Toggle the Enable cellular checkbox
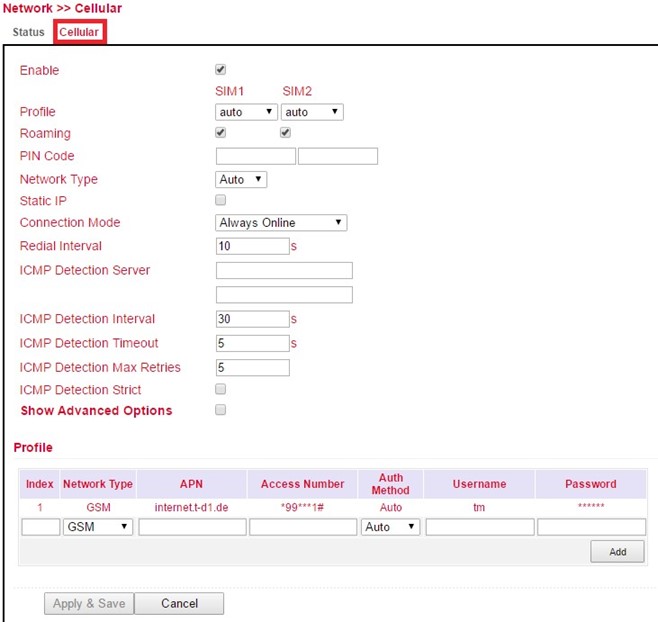Screen dimensions: 658x622 point(220,70)
